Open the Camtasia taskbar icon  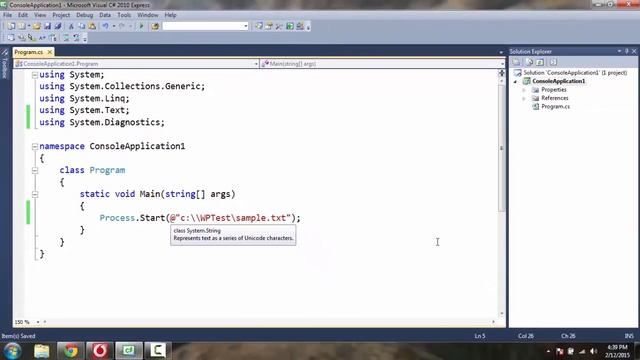tap(158, 351)
